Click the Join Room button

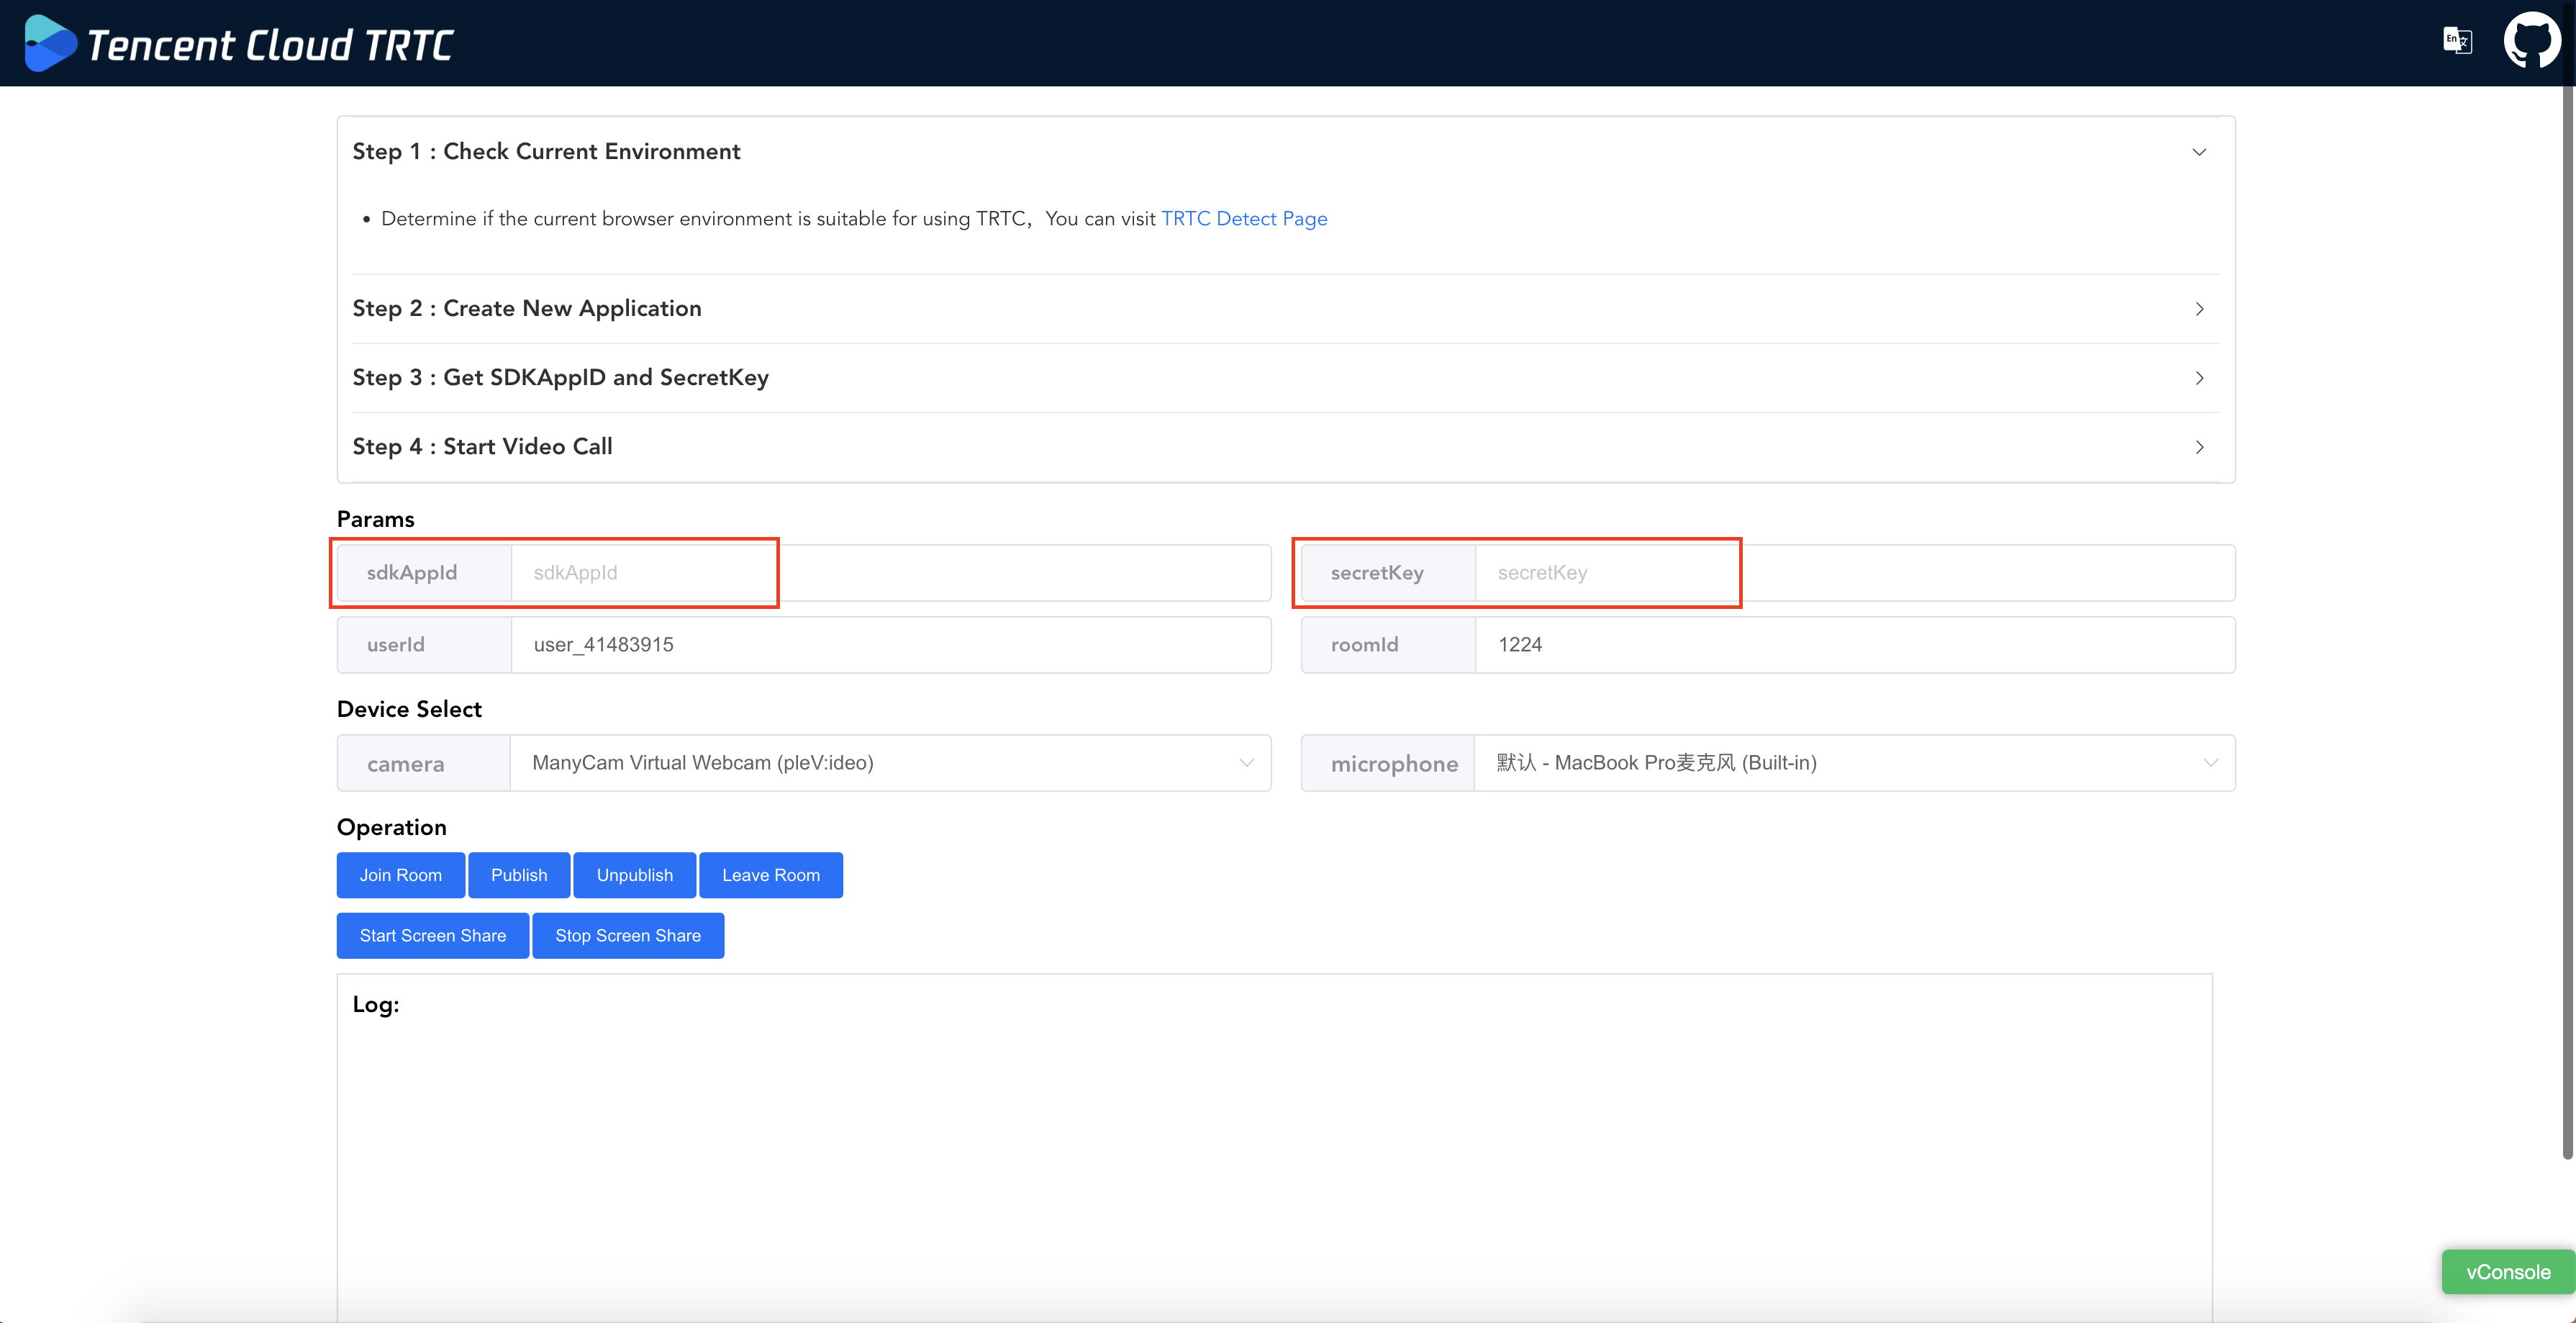[x=400, y=875]
